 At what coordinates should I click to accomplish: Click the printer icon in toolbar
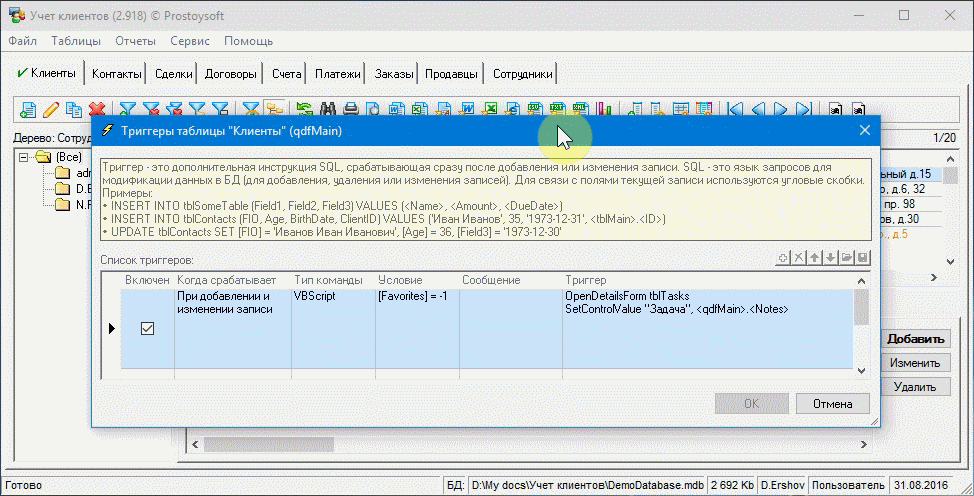click(351, 109)
